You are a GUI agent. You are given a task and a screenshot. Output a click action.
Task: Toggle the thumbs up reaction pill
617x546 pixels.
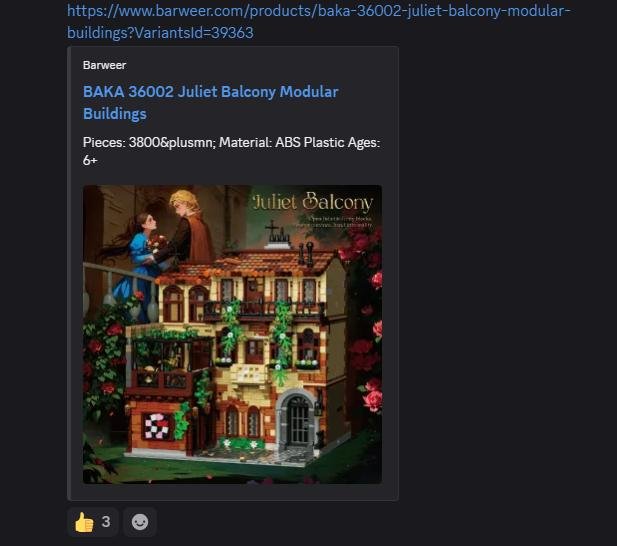click(x=92, y=522)
